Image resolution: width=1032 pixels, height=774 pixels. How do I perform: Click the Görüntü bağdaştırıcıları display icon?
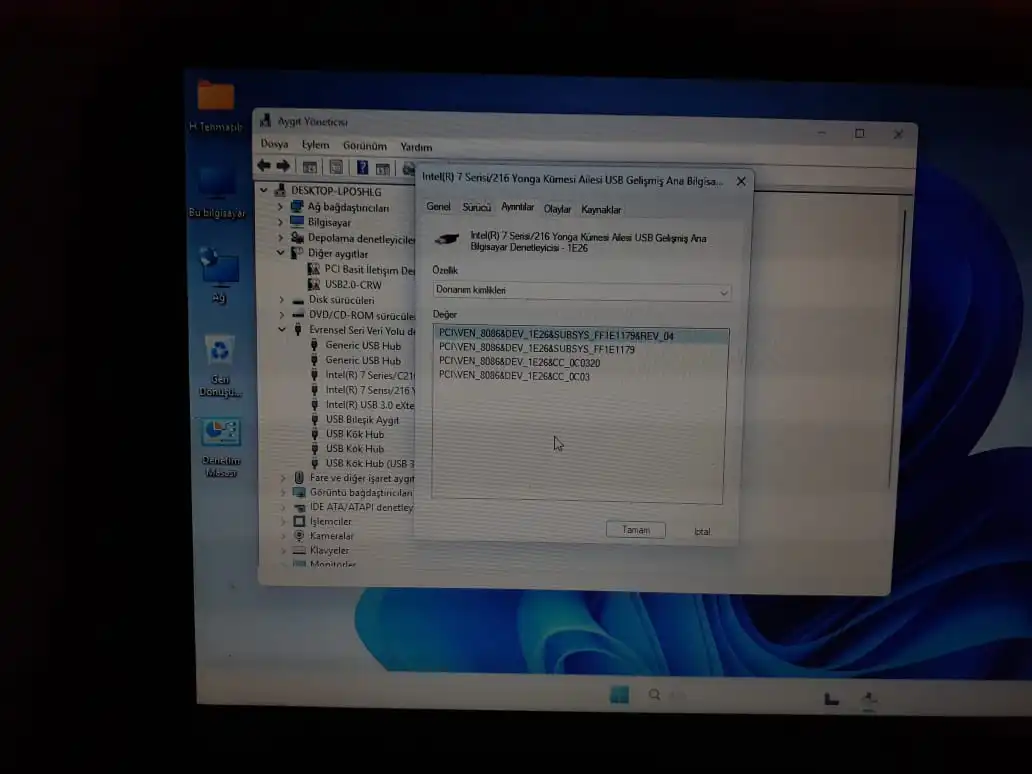pyautogui.click(x=299, y=492)
